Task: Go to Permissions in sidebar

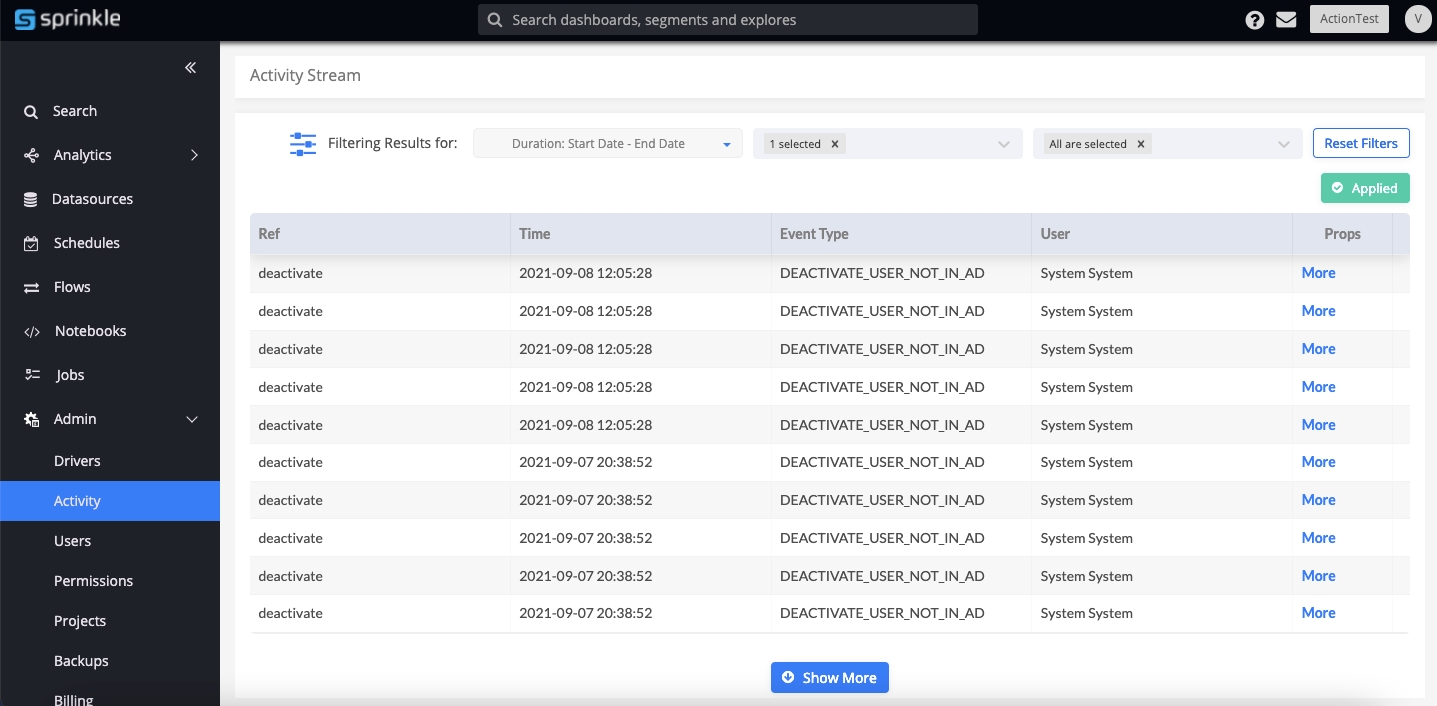Action: point(93,581)
